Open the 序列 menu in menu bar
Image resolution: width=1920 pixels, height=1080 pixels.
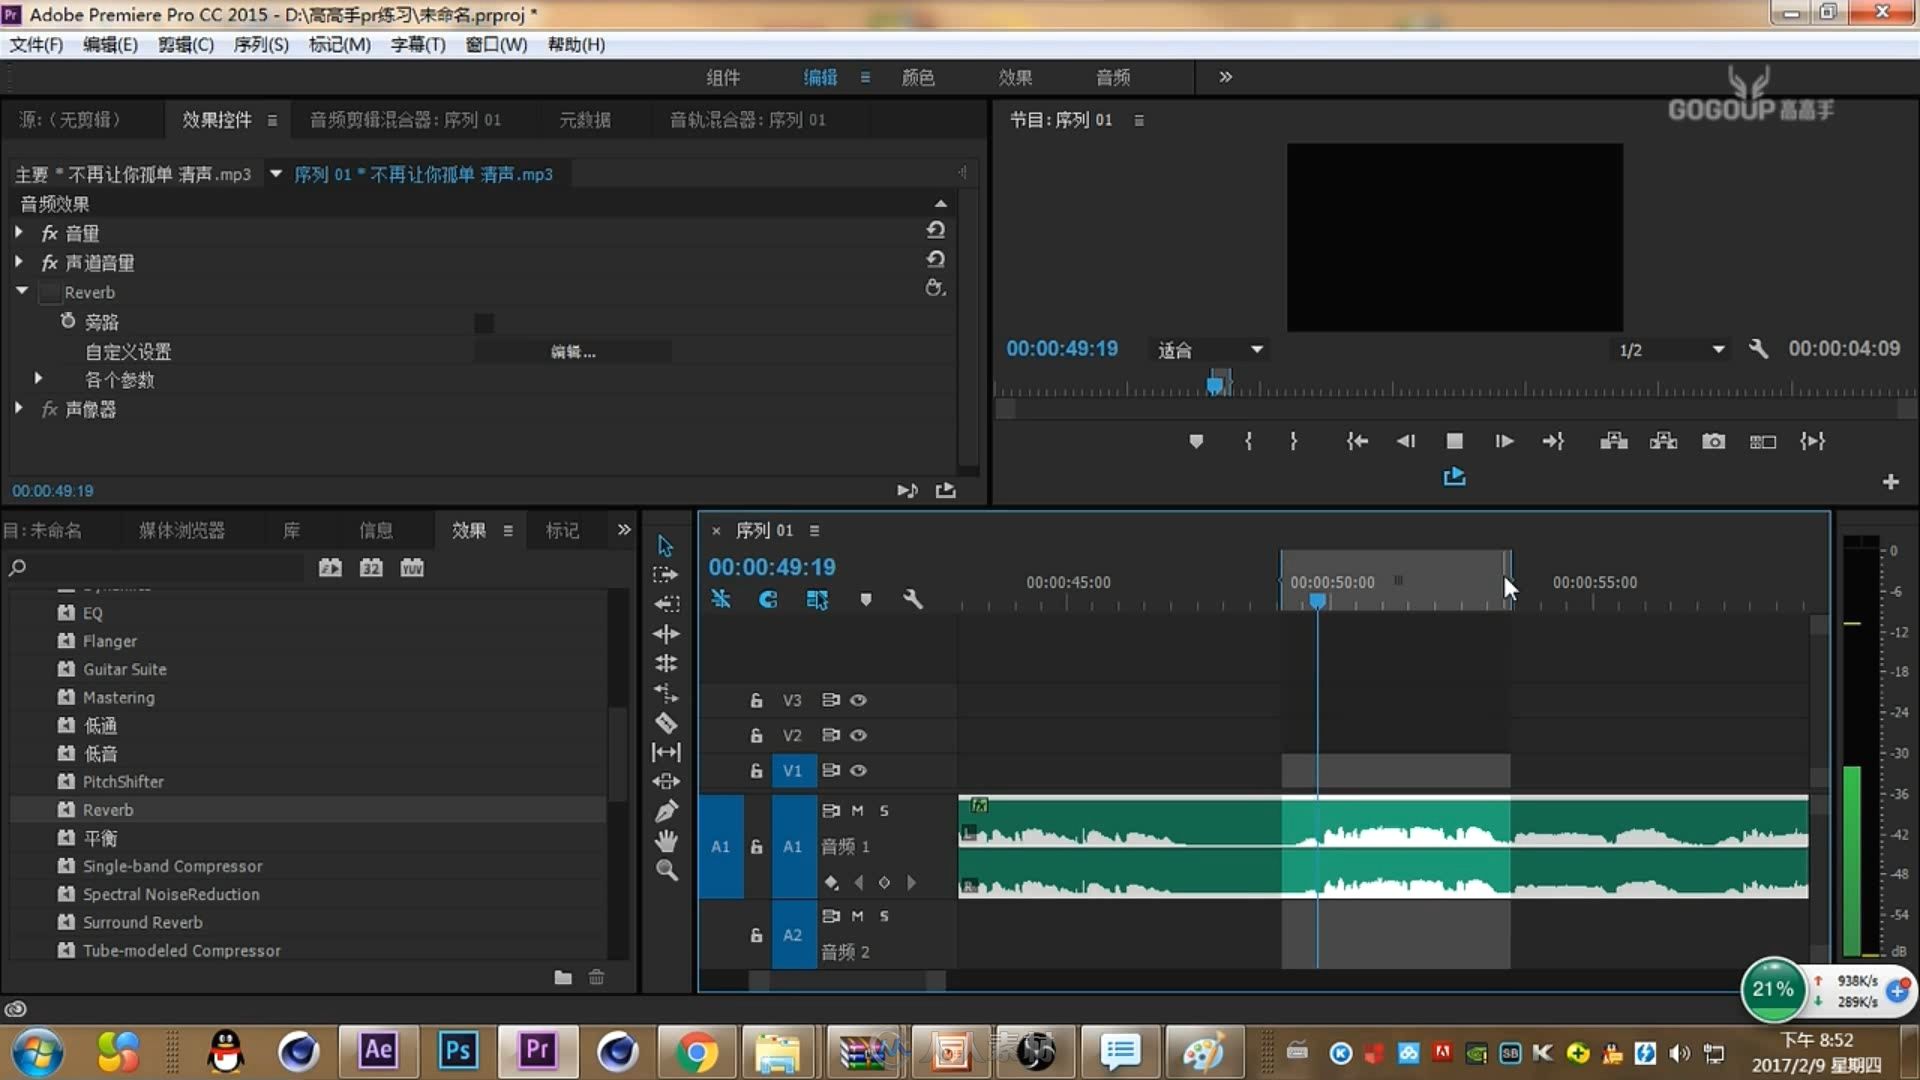click(x=260, y=45)
